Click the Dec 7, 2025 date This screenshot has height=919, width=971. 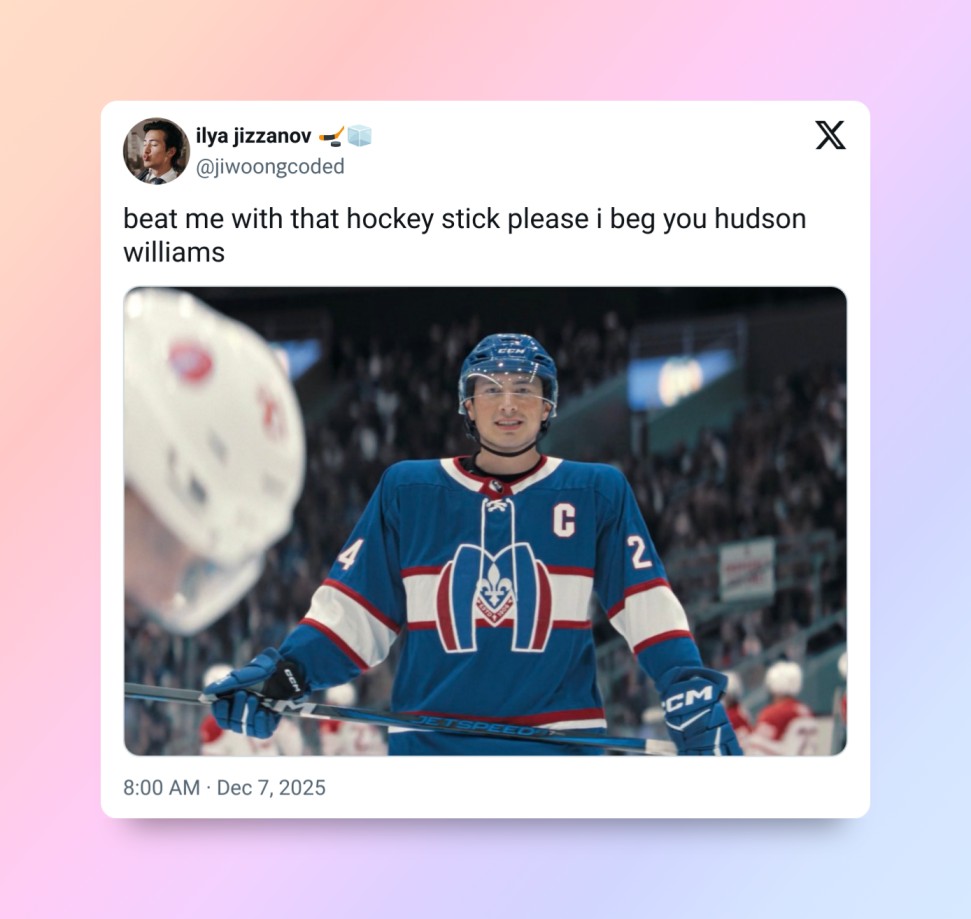coord(271,788)
